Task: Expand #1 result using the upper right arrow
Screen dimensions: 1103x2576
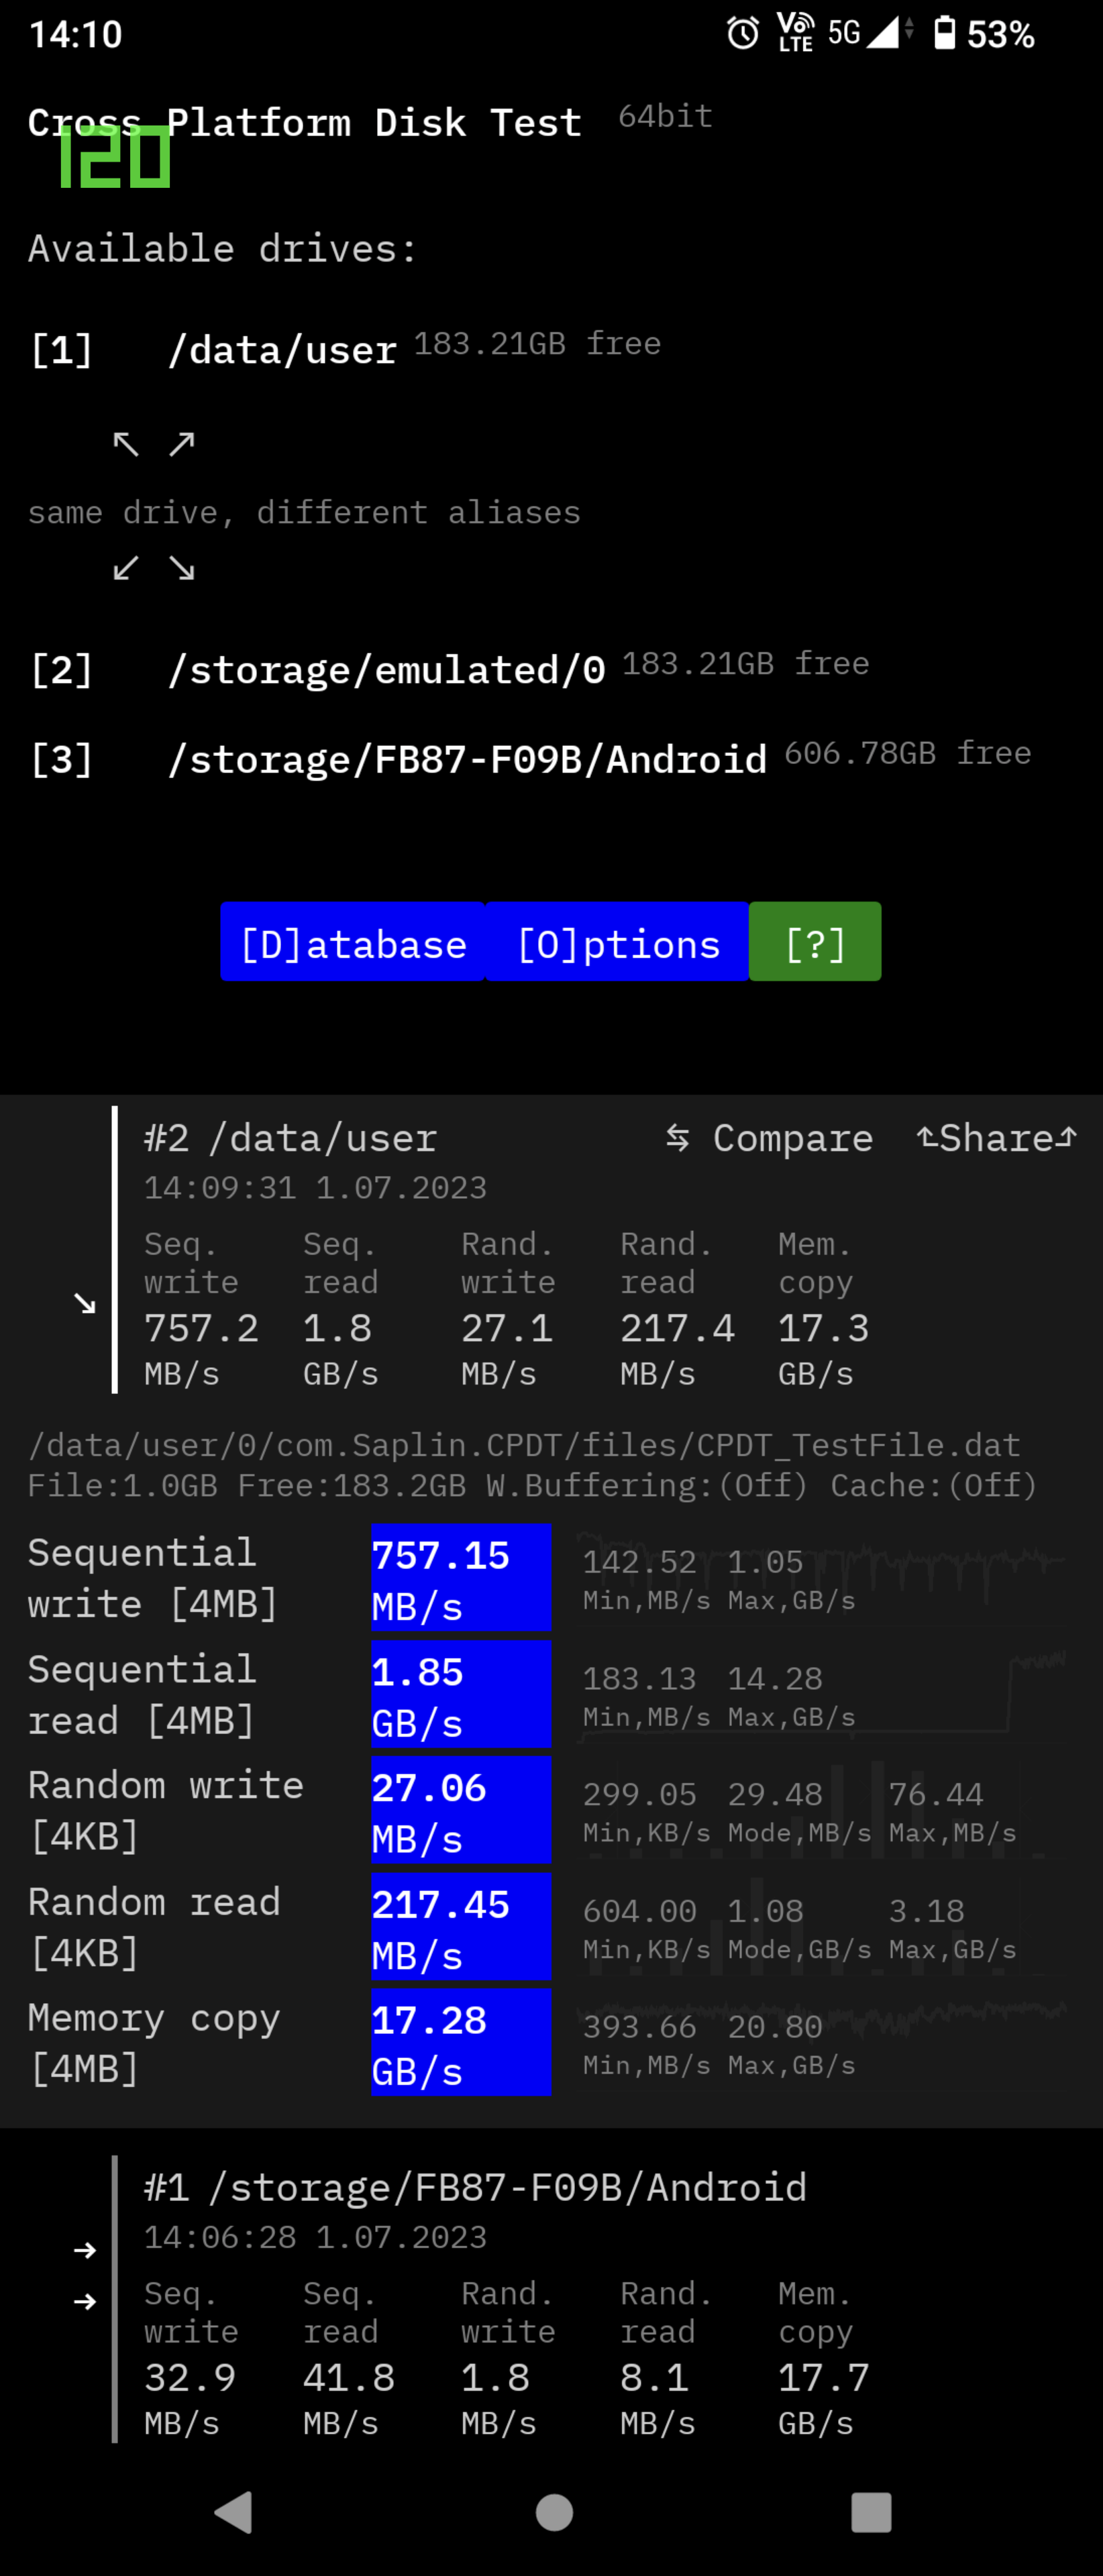Action: point(85,2250)
